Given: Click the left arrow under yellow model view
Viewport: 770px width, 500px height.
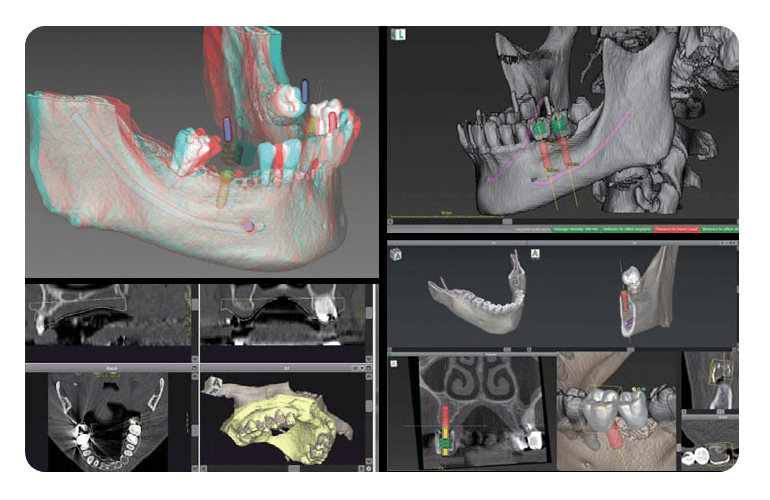Looking at the screenshot, I should [x=204, y=469].
